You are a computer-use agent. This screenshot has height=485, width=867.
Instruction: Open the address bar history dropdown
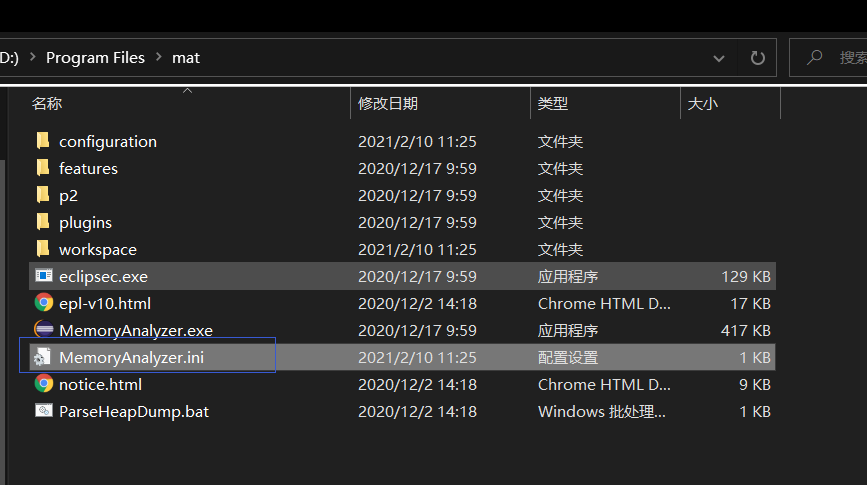coord(719,58)
